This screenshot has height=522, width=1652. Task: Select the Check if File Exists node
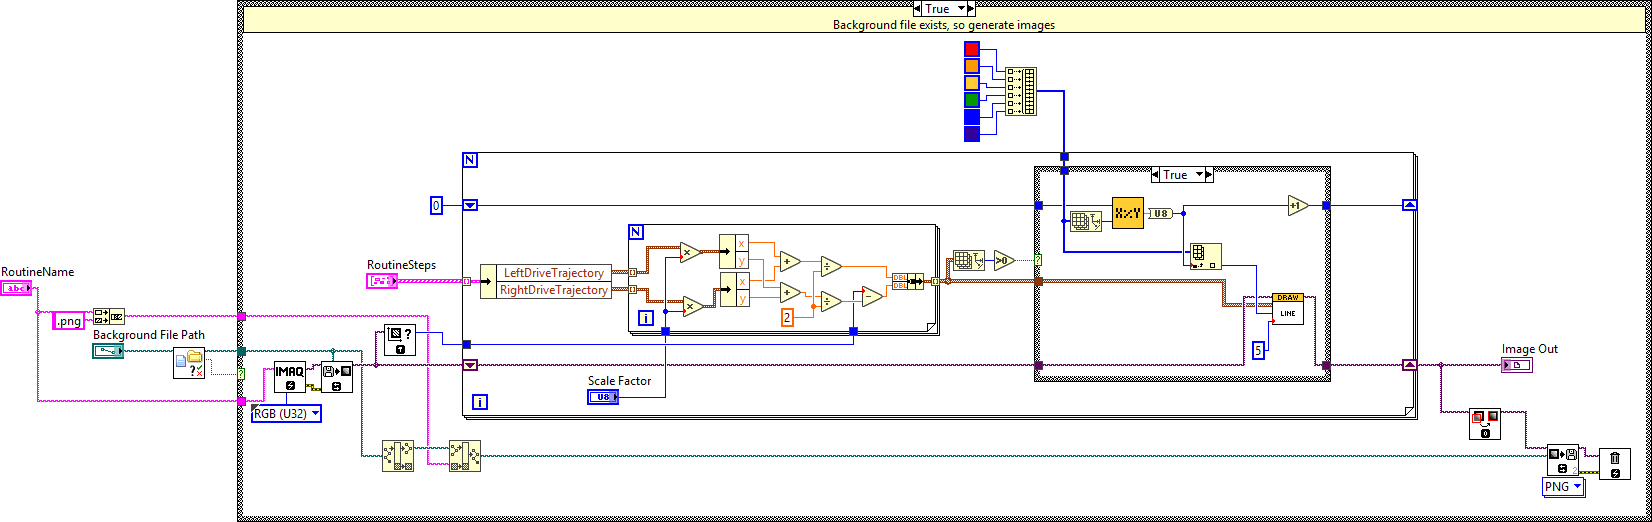[x=188, y=363]
